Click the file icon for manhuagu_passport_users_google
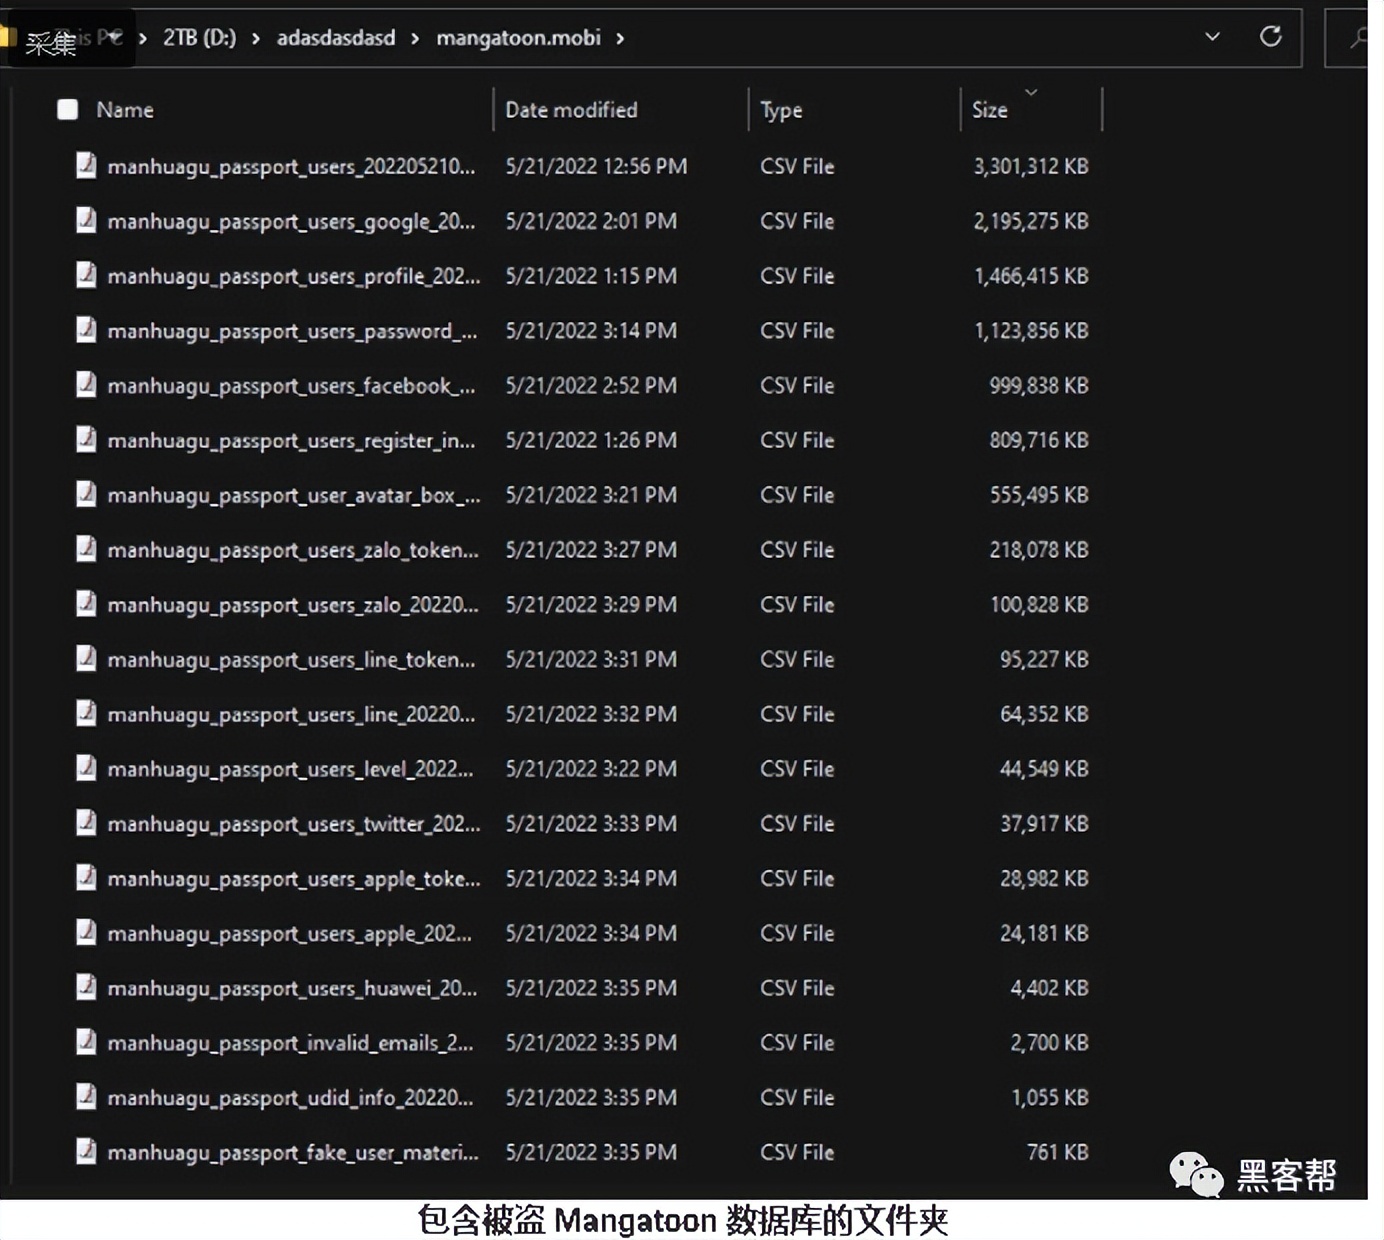This screenshot has width=1384, height=1240. 87,220
